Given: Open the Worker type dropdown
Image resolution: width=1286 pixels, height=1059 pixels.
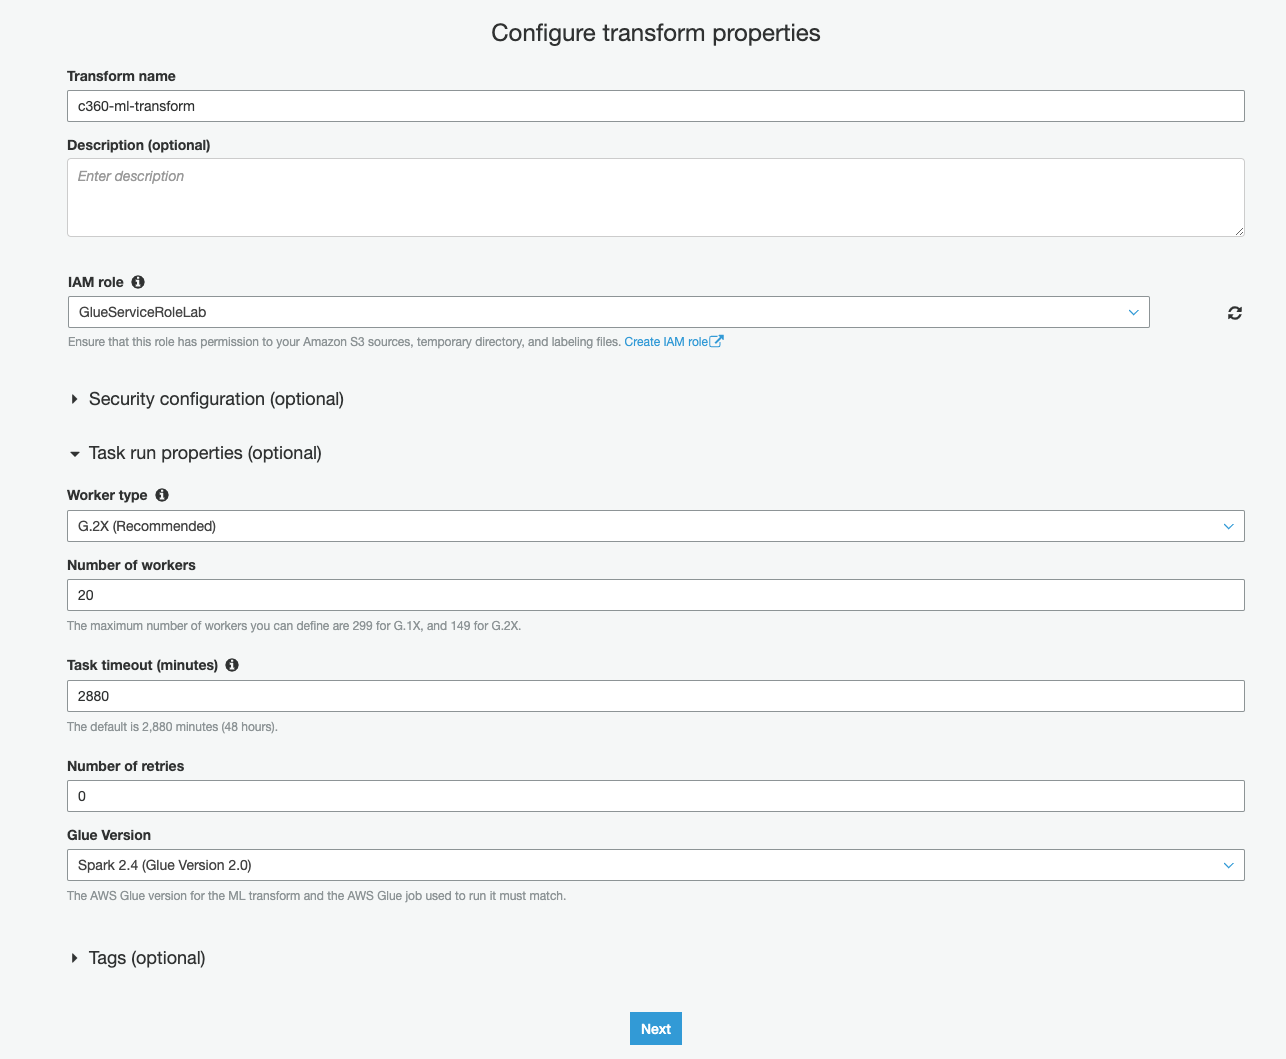Looking at the screenshot, I should coord(655,526).
